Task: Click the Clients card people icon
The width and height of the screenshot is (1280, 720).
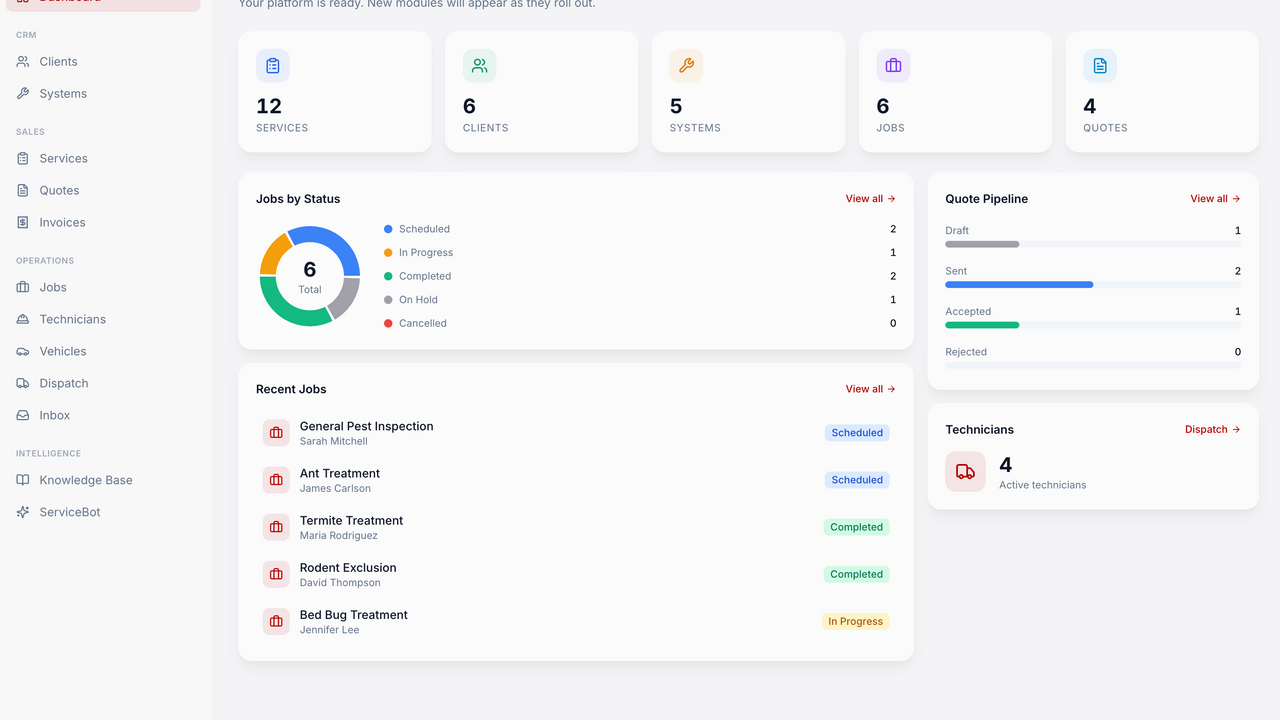Action: pyautogui.click(x=480, y=66)
